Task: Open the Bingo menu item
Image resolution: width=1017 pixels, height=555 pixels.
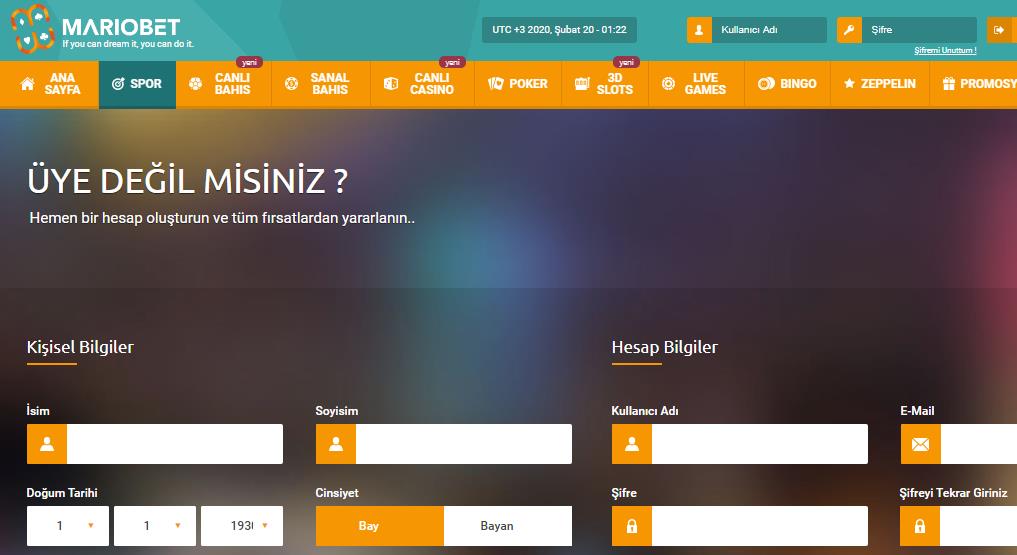Action: coord(787,84)
